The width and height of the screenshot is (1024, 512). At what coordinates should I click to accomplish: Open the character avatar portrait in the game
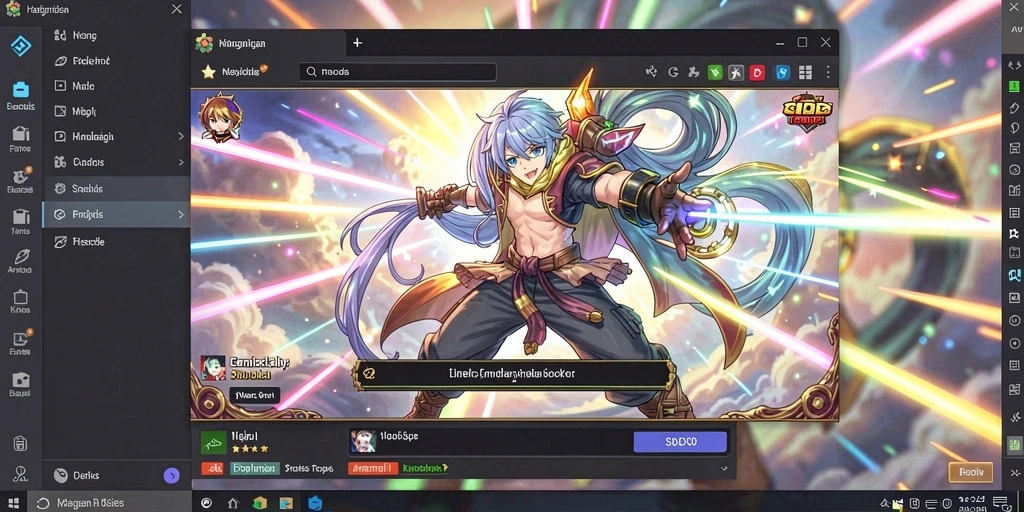[221, 116]
